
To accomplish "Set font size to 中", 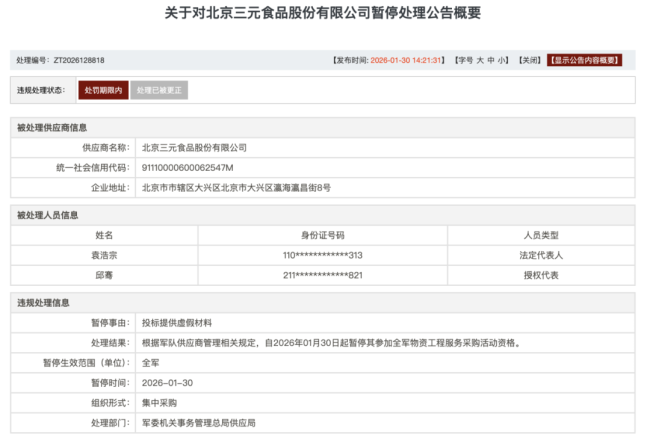I will point(491,60).
